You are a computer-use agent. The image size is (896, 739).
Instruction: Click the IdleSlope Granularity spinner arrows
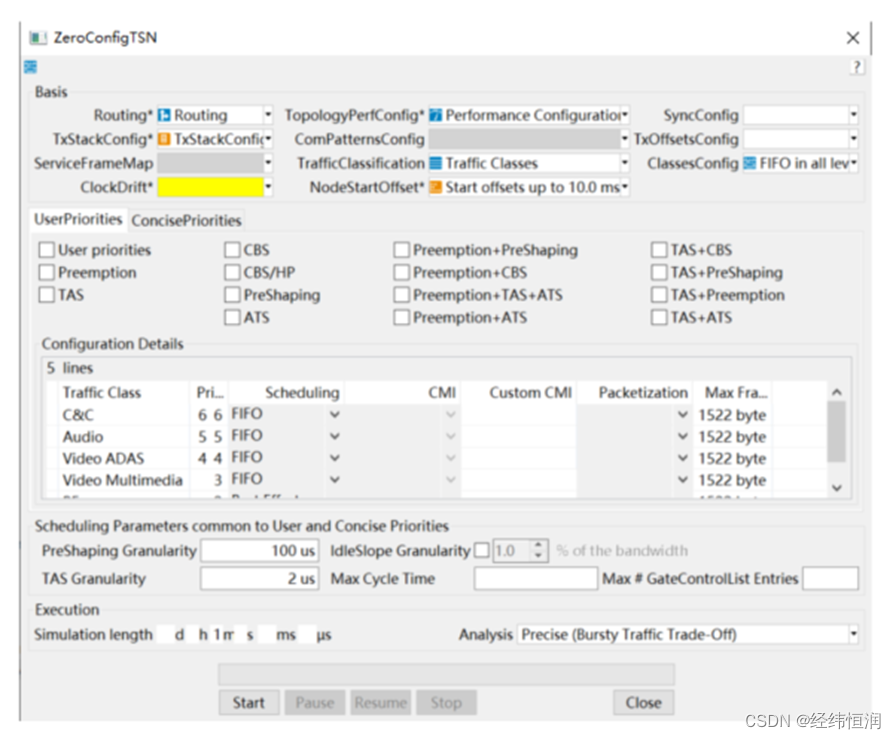click(538, 550)
